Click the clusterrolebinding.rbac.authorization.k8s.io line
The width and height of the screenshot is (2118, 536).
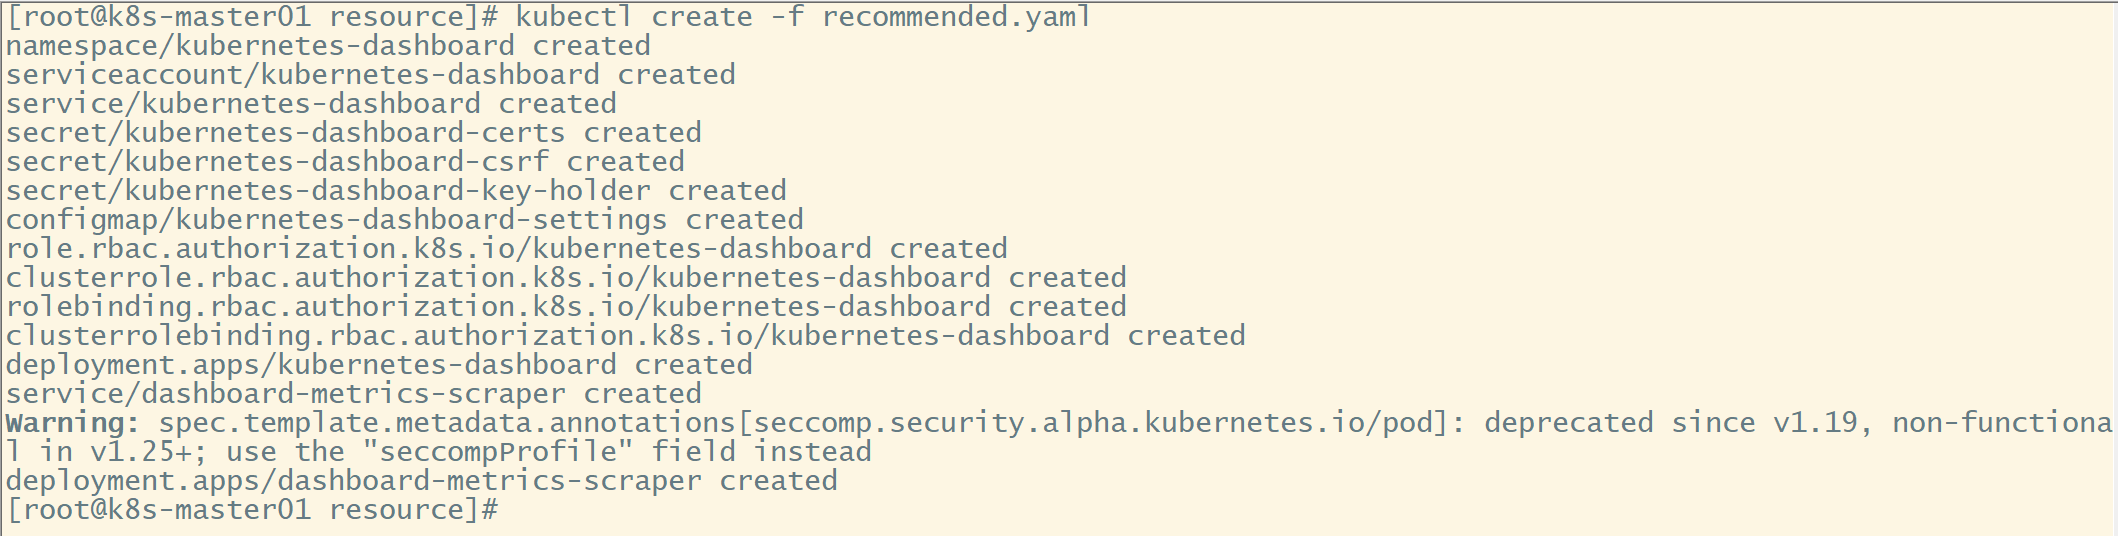click(626, 337)
